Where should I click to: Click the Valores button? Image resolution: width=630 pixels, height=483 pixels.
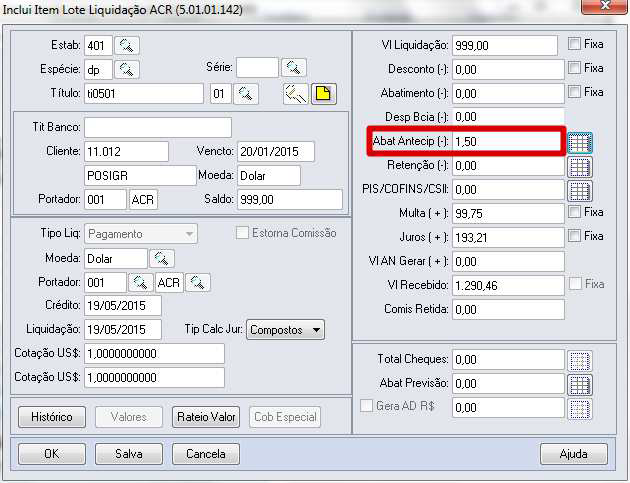[x=129, y=417]
